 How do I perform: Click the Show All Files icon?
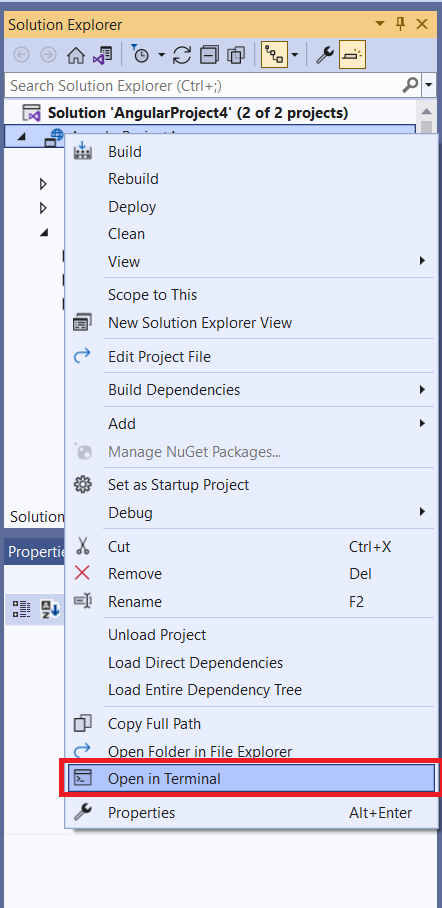236,55
